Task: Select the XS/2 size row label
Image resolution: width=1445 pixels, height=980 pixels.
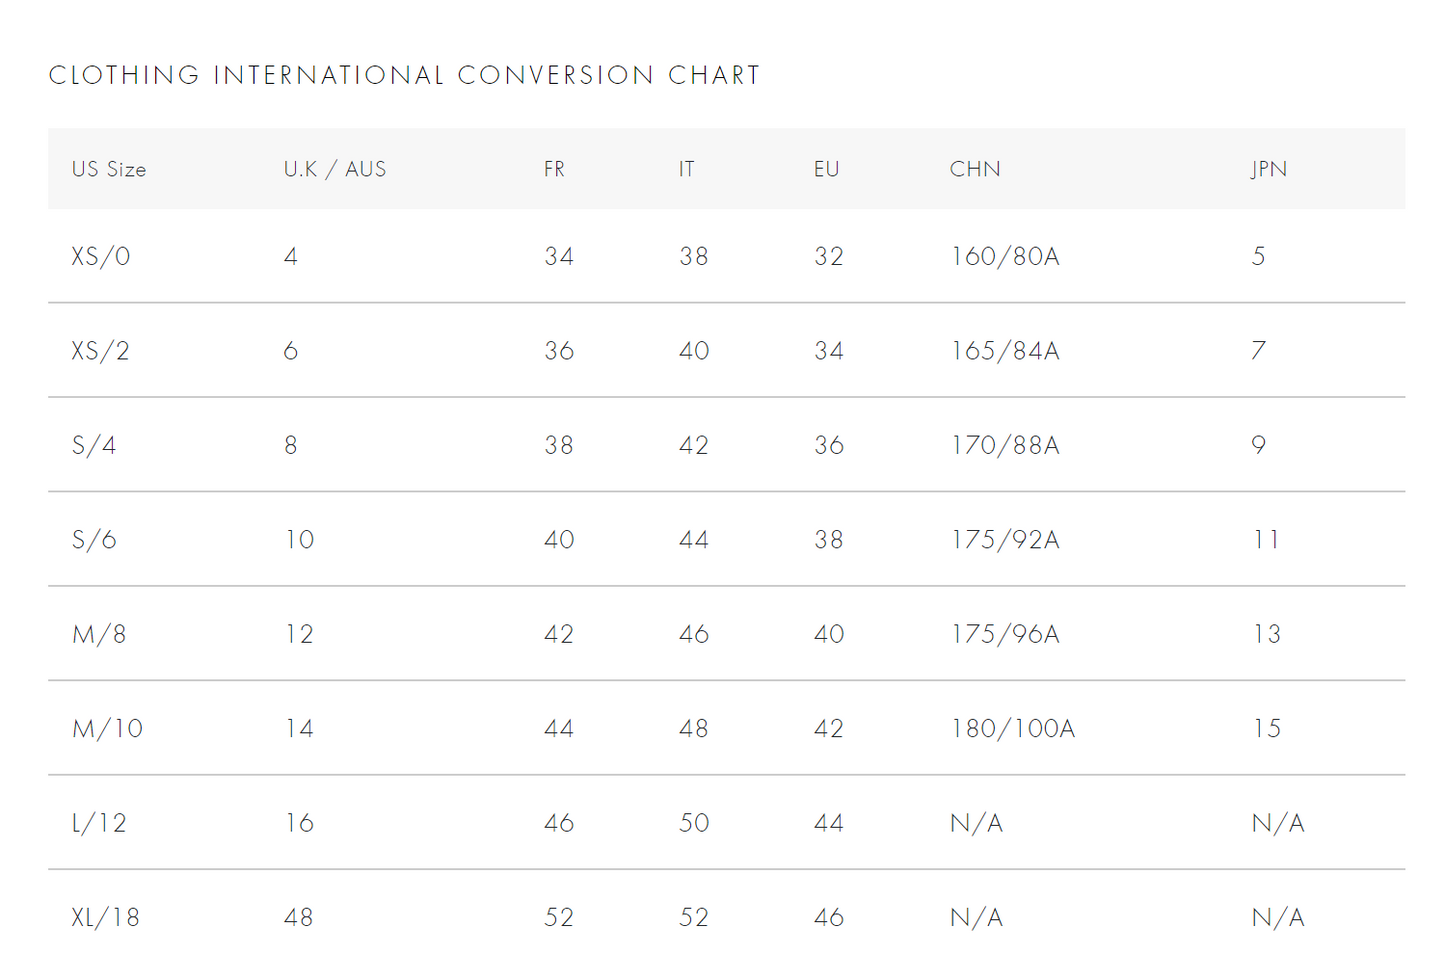Action: [101, 351]
